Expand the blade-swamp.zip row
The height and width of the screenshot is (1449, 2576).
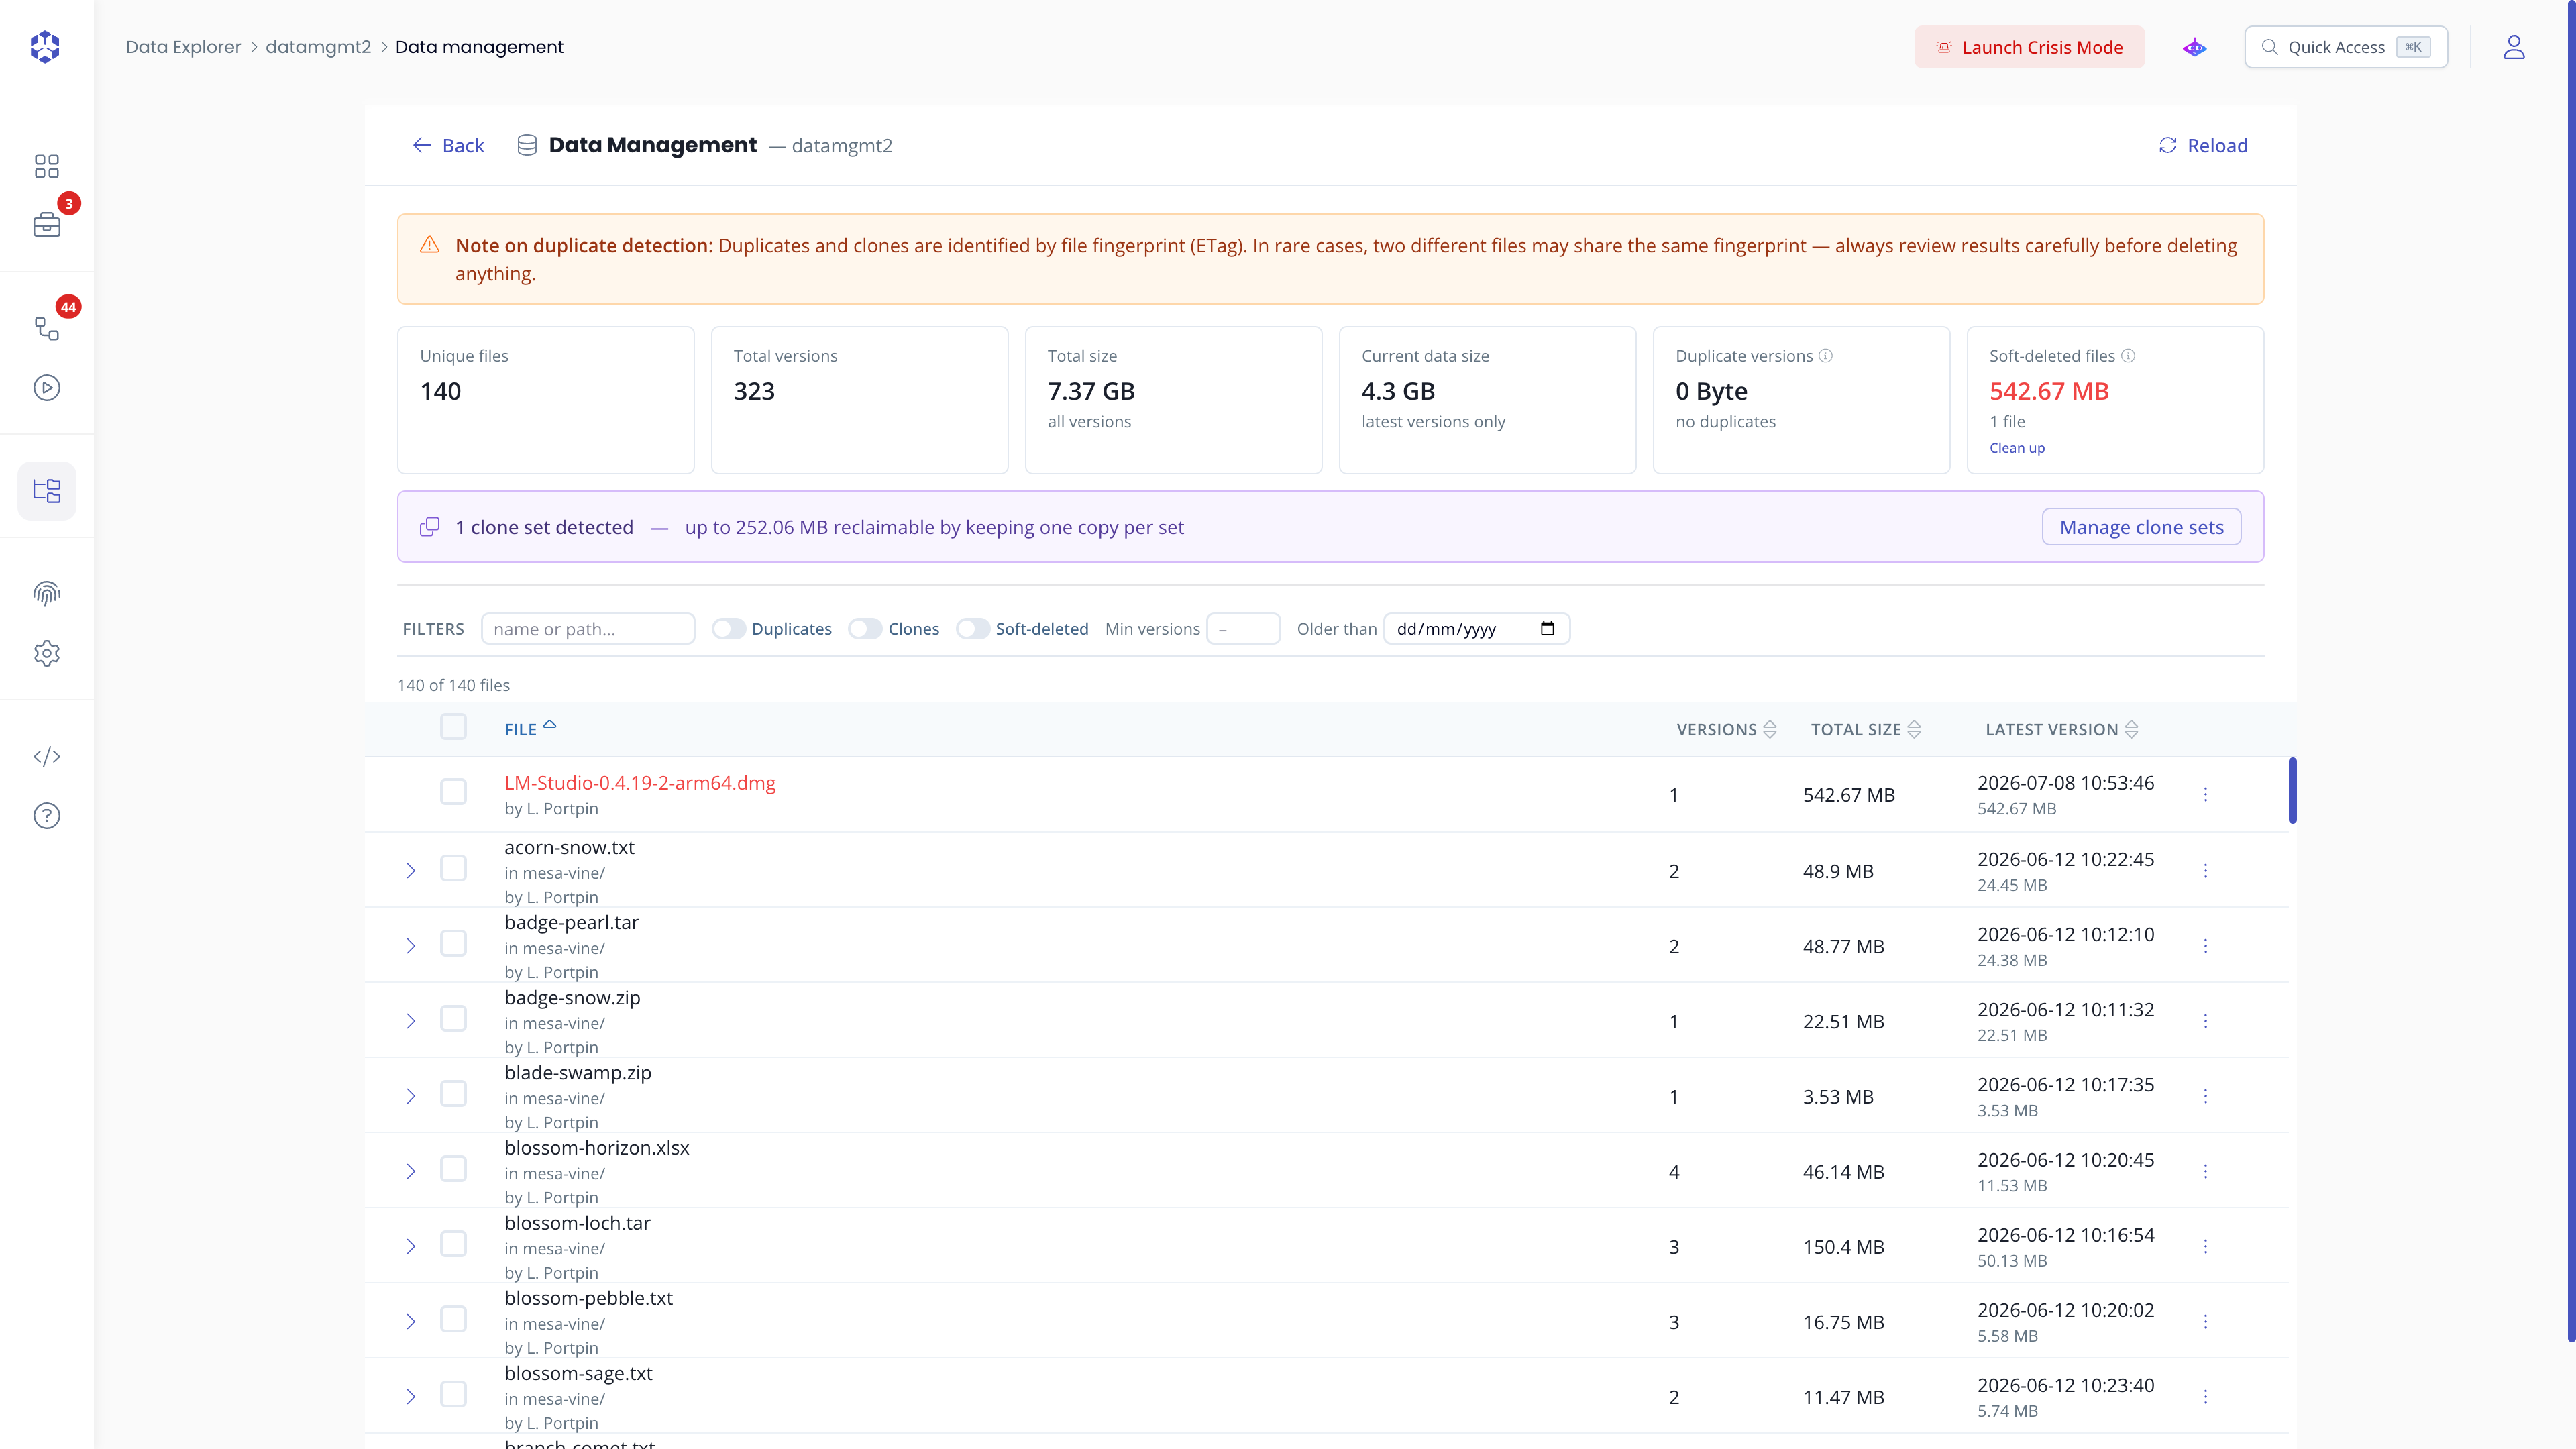click(410, 1097)
